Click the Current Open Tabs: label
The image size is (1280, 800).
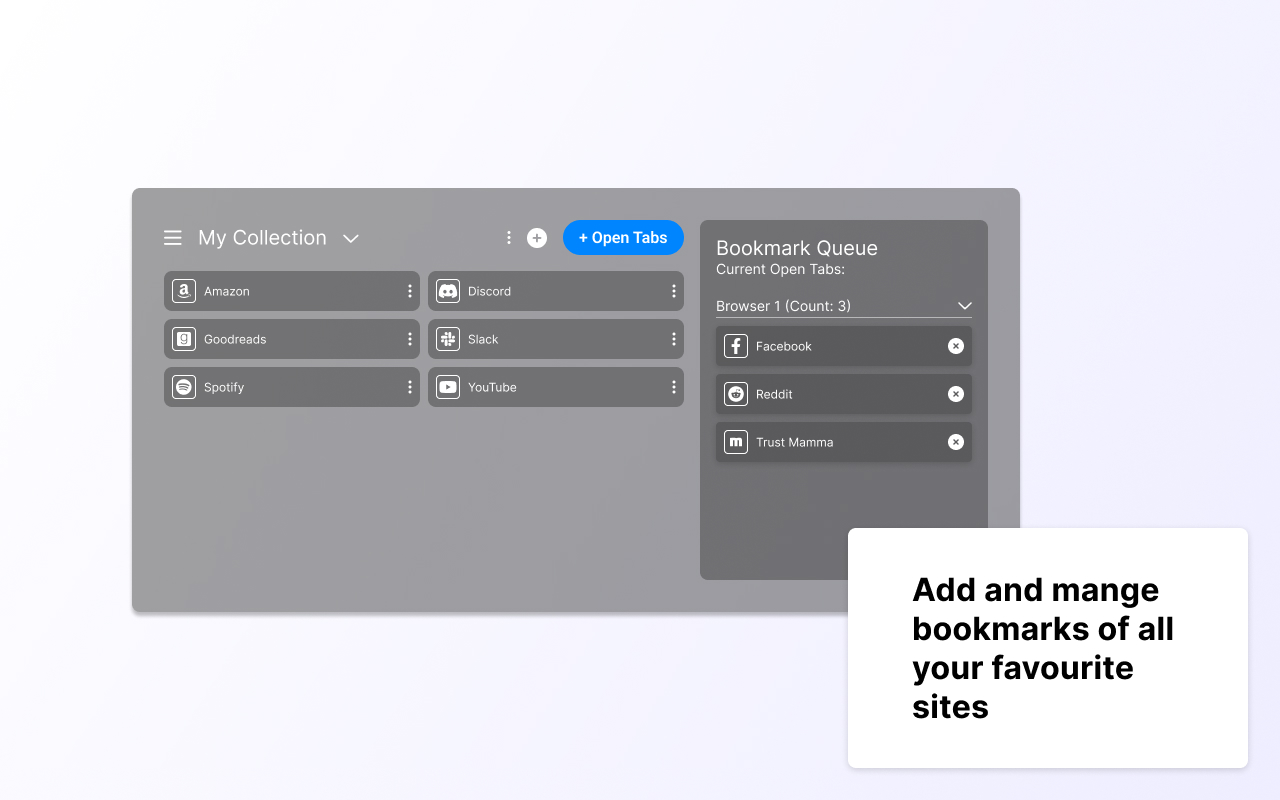point(780,269)
